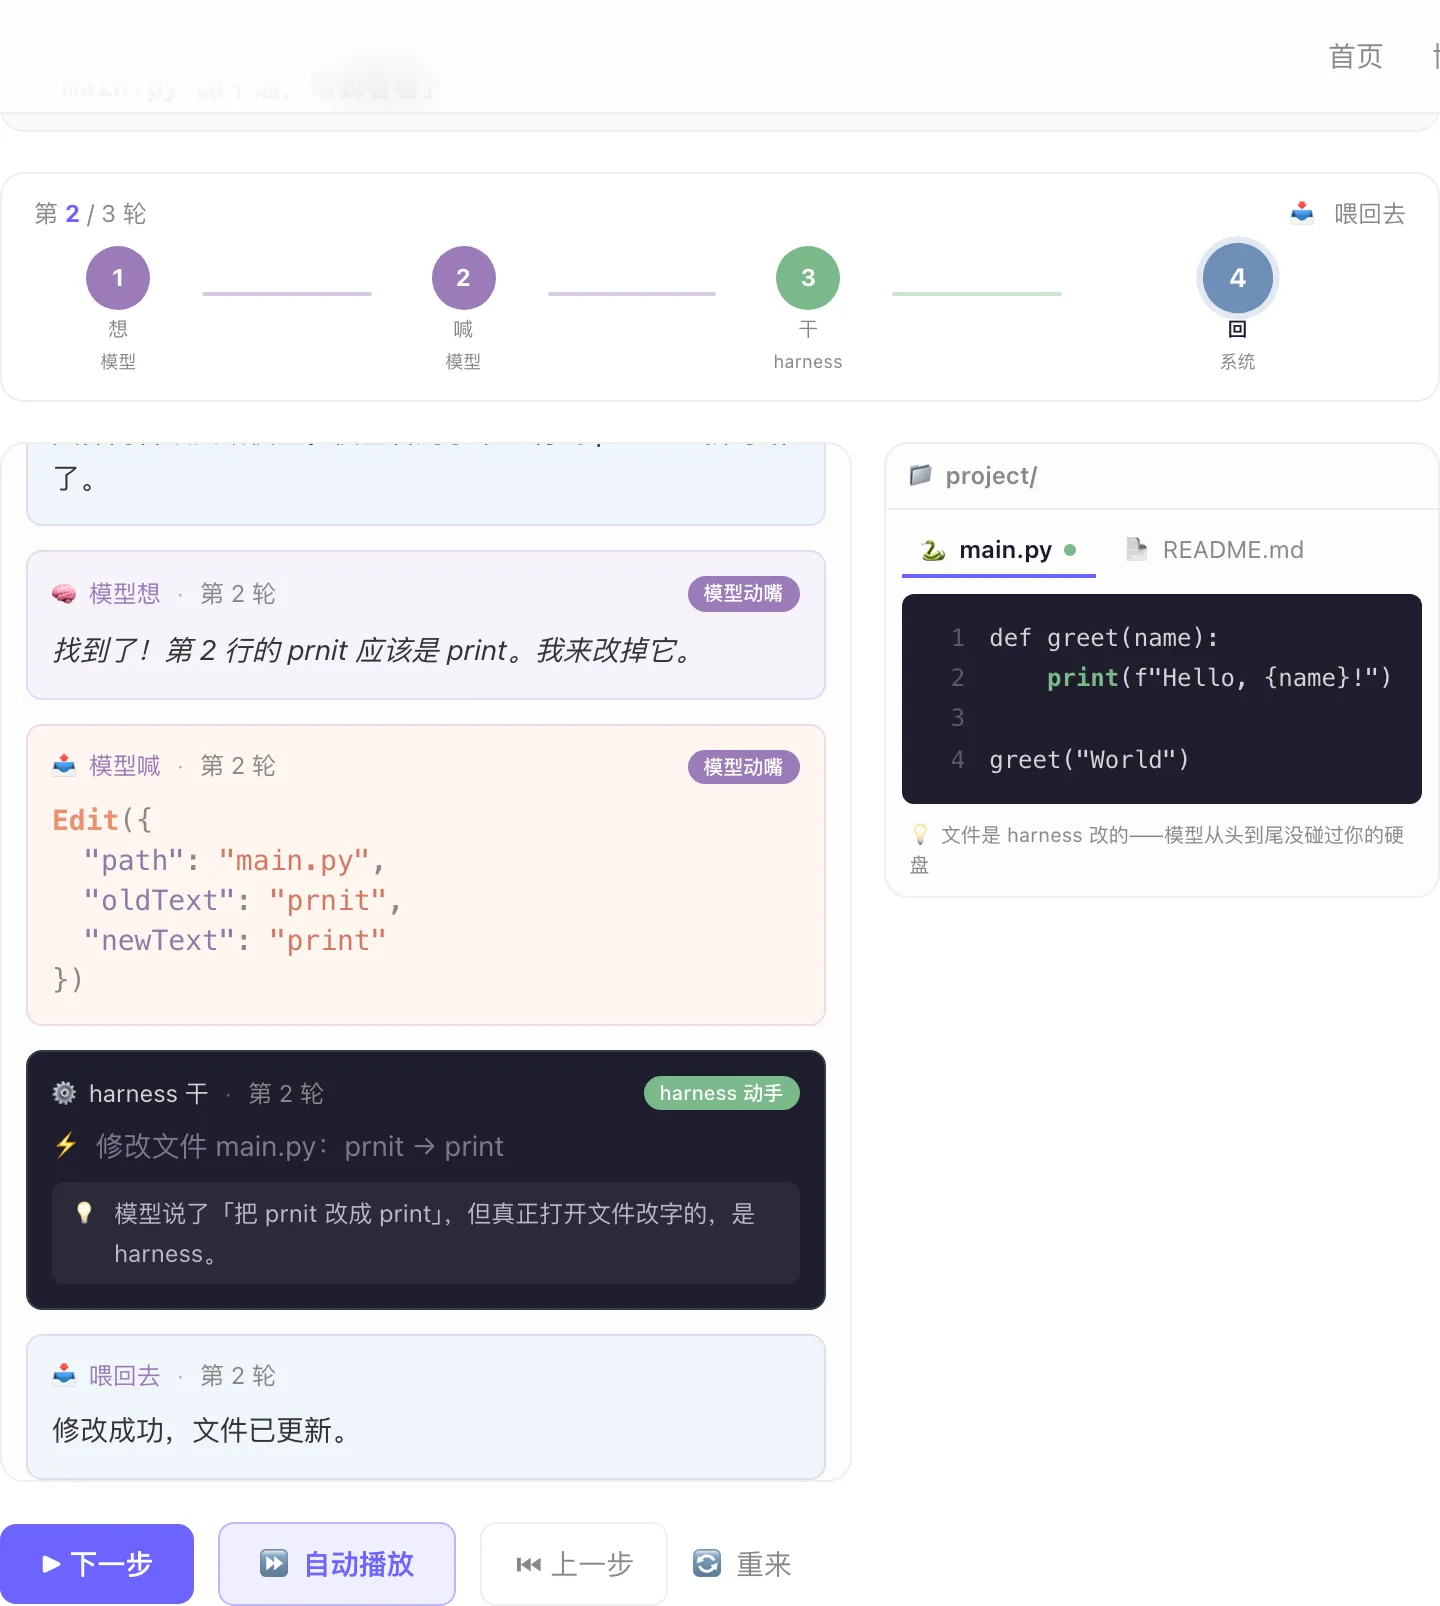Click the skip-back icon in 上一步

[x=529, y=1564]
